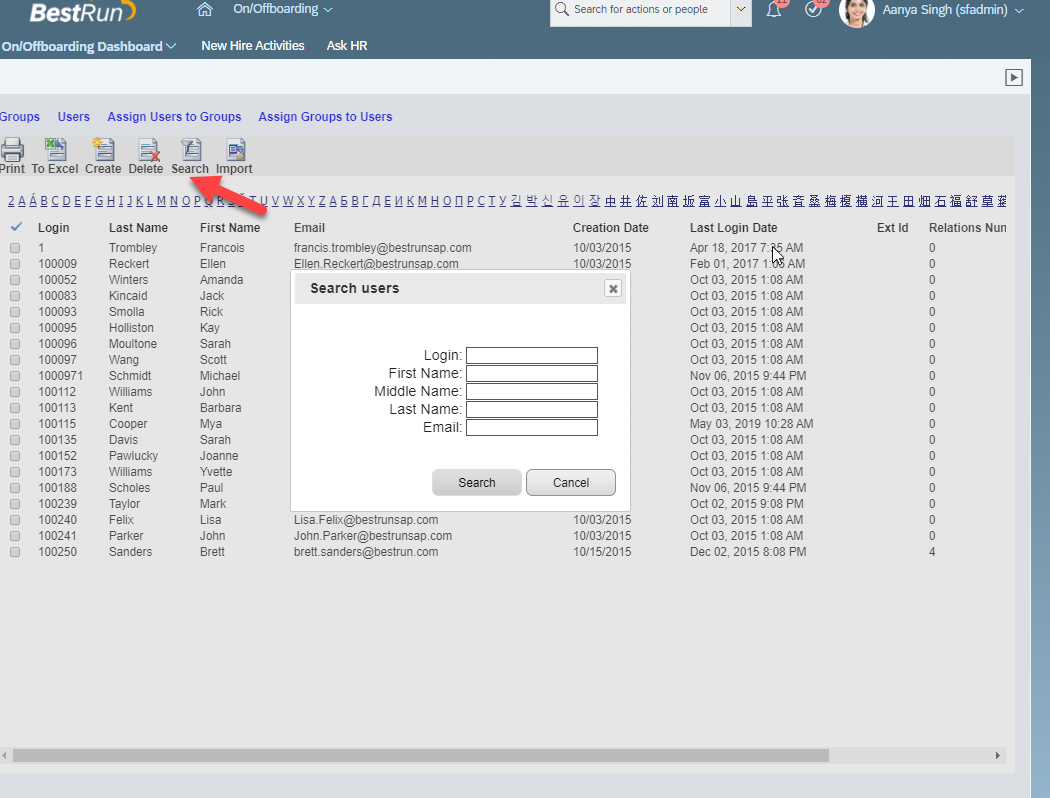This screenshot has width=1050, height=798.
Task: Open the New Hire Activities tab
Action: [x=252, y=46]
